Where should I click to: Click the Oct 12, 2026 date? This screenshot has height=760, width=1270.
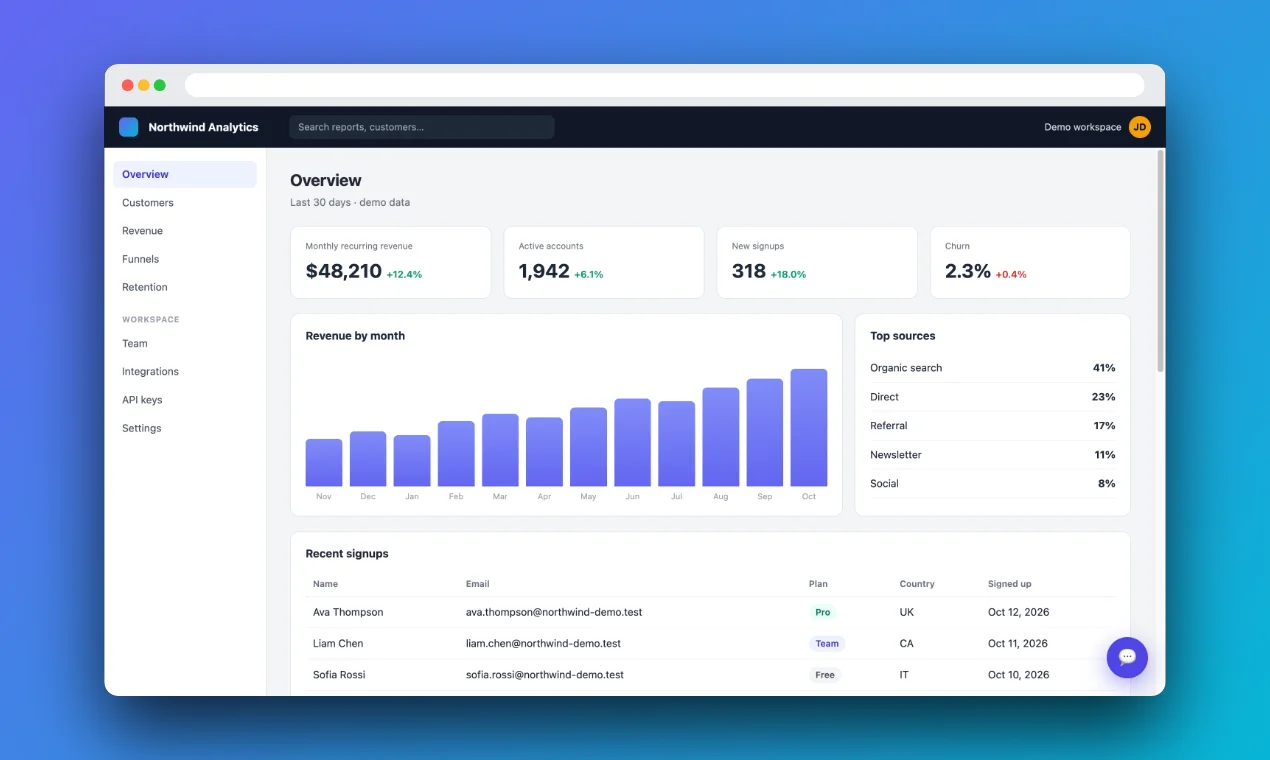(x=1018, y=612)
